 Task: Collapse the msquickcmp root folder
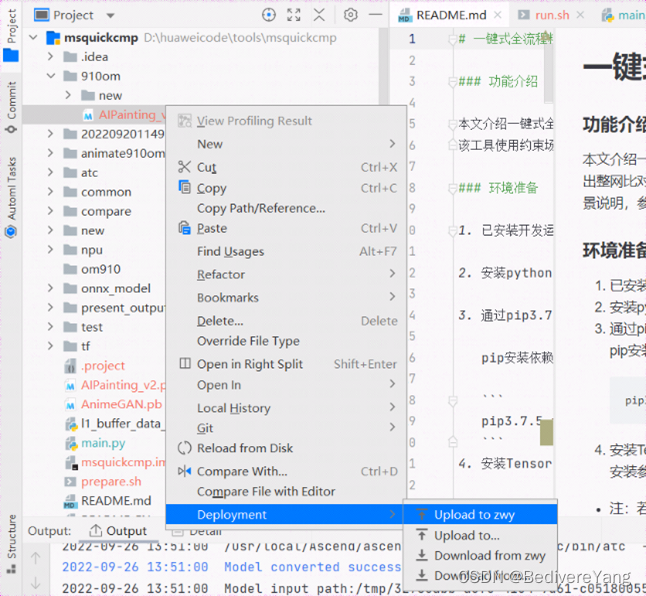[34, 37]
